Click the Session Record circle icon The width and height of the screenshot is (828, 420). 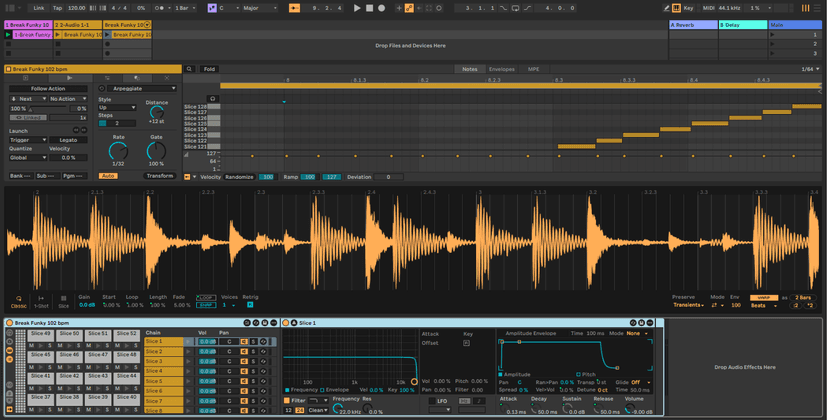[x=439, y=8]
